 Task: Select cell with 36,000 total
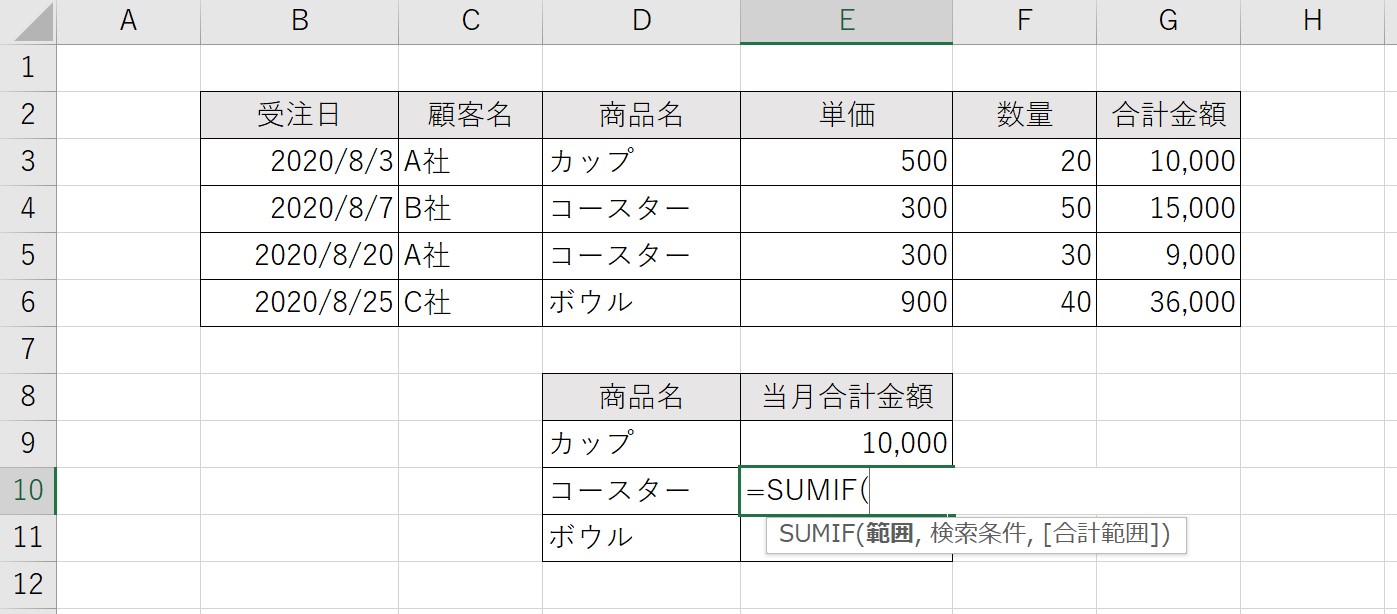[x=1168, y=302]
